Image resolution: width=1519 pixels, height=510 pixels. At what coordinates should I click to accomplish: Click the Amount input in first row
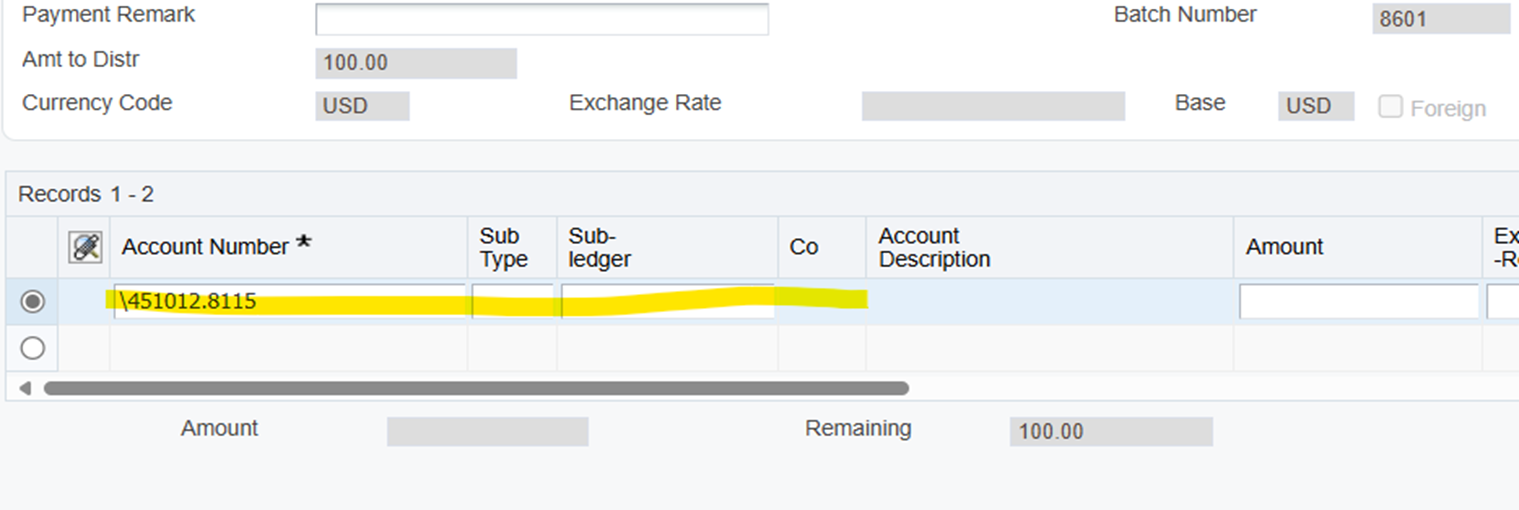(x=1358, y=301)
